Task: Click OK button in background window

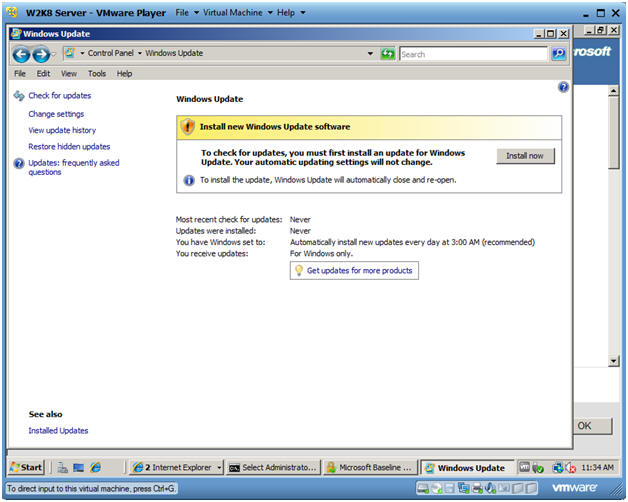Action: pos(593,426)
